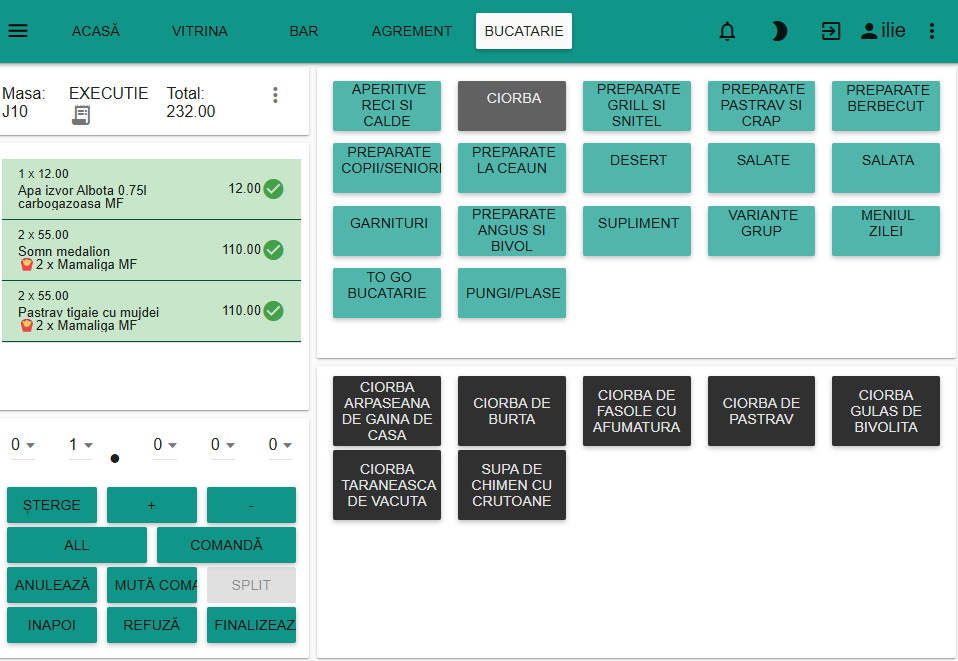Open the SALATA category

(x=886, y=168)
